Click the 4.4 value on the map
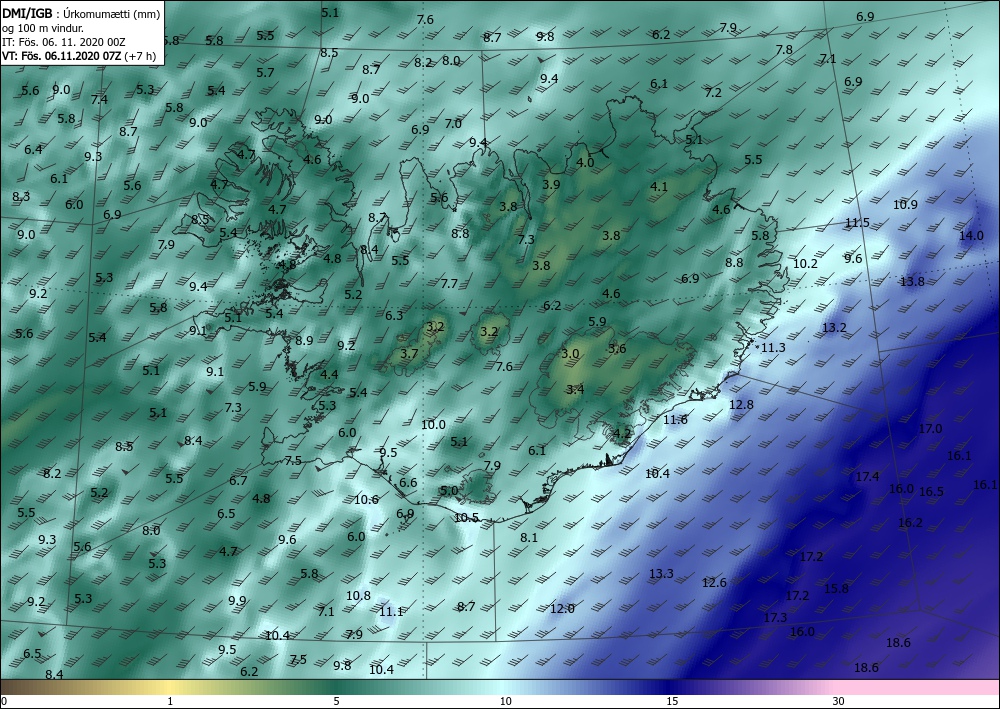 tap(329, 374)
